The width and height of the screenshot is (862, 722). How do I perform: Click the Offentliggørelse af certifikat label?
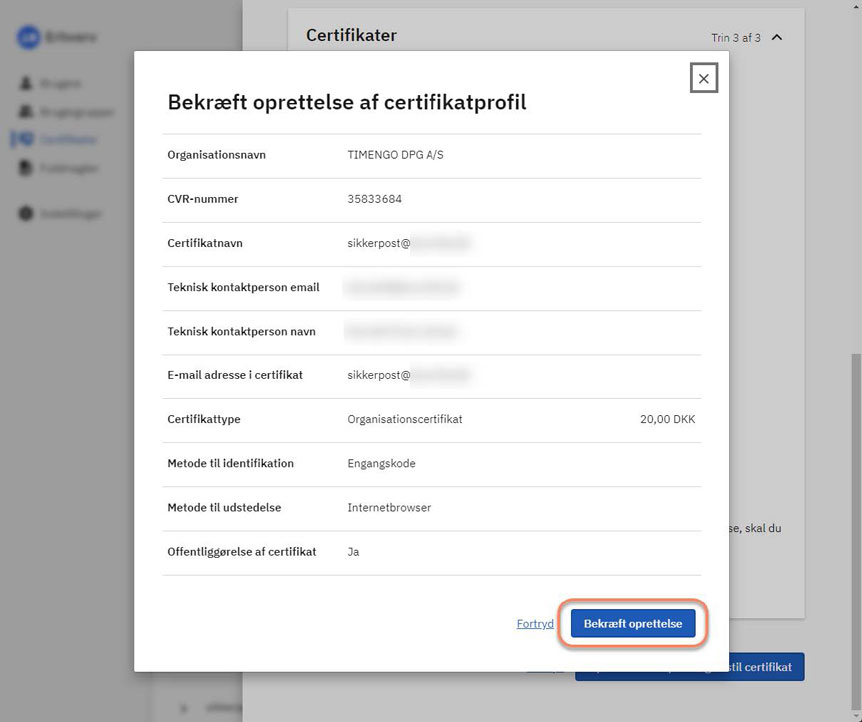[x=242, y=552]
